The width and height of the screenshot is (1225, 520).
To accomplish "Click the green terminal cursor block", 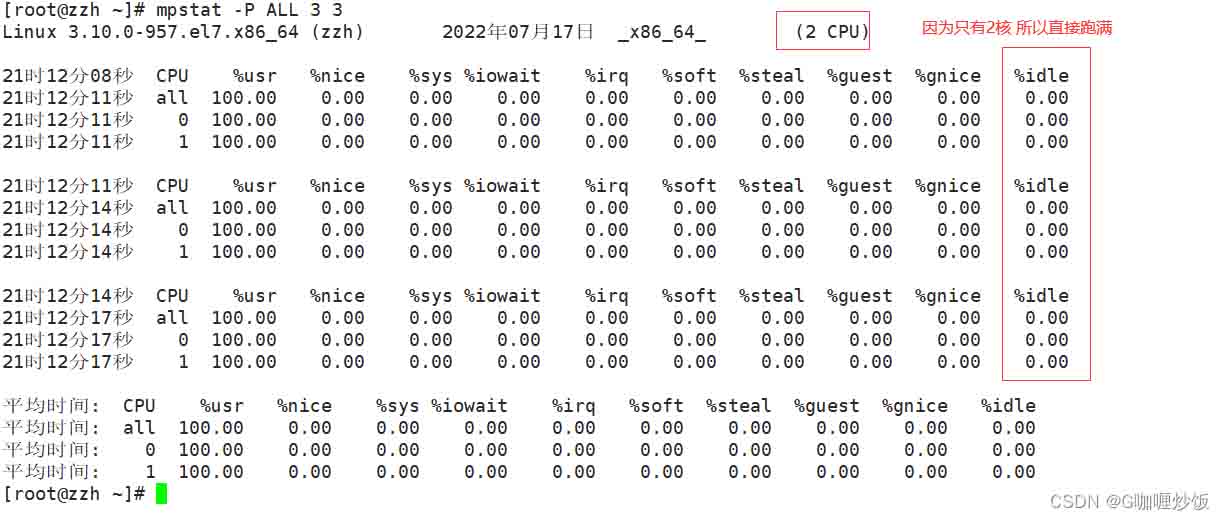I will pyautogui.click(x=161, y=494).
